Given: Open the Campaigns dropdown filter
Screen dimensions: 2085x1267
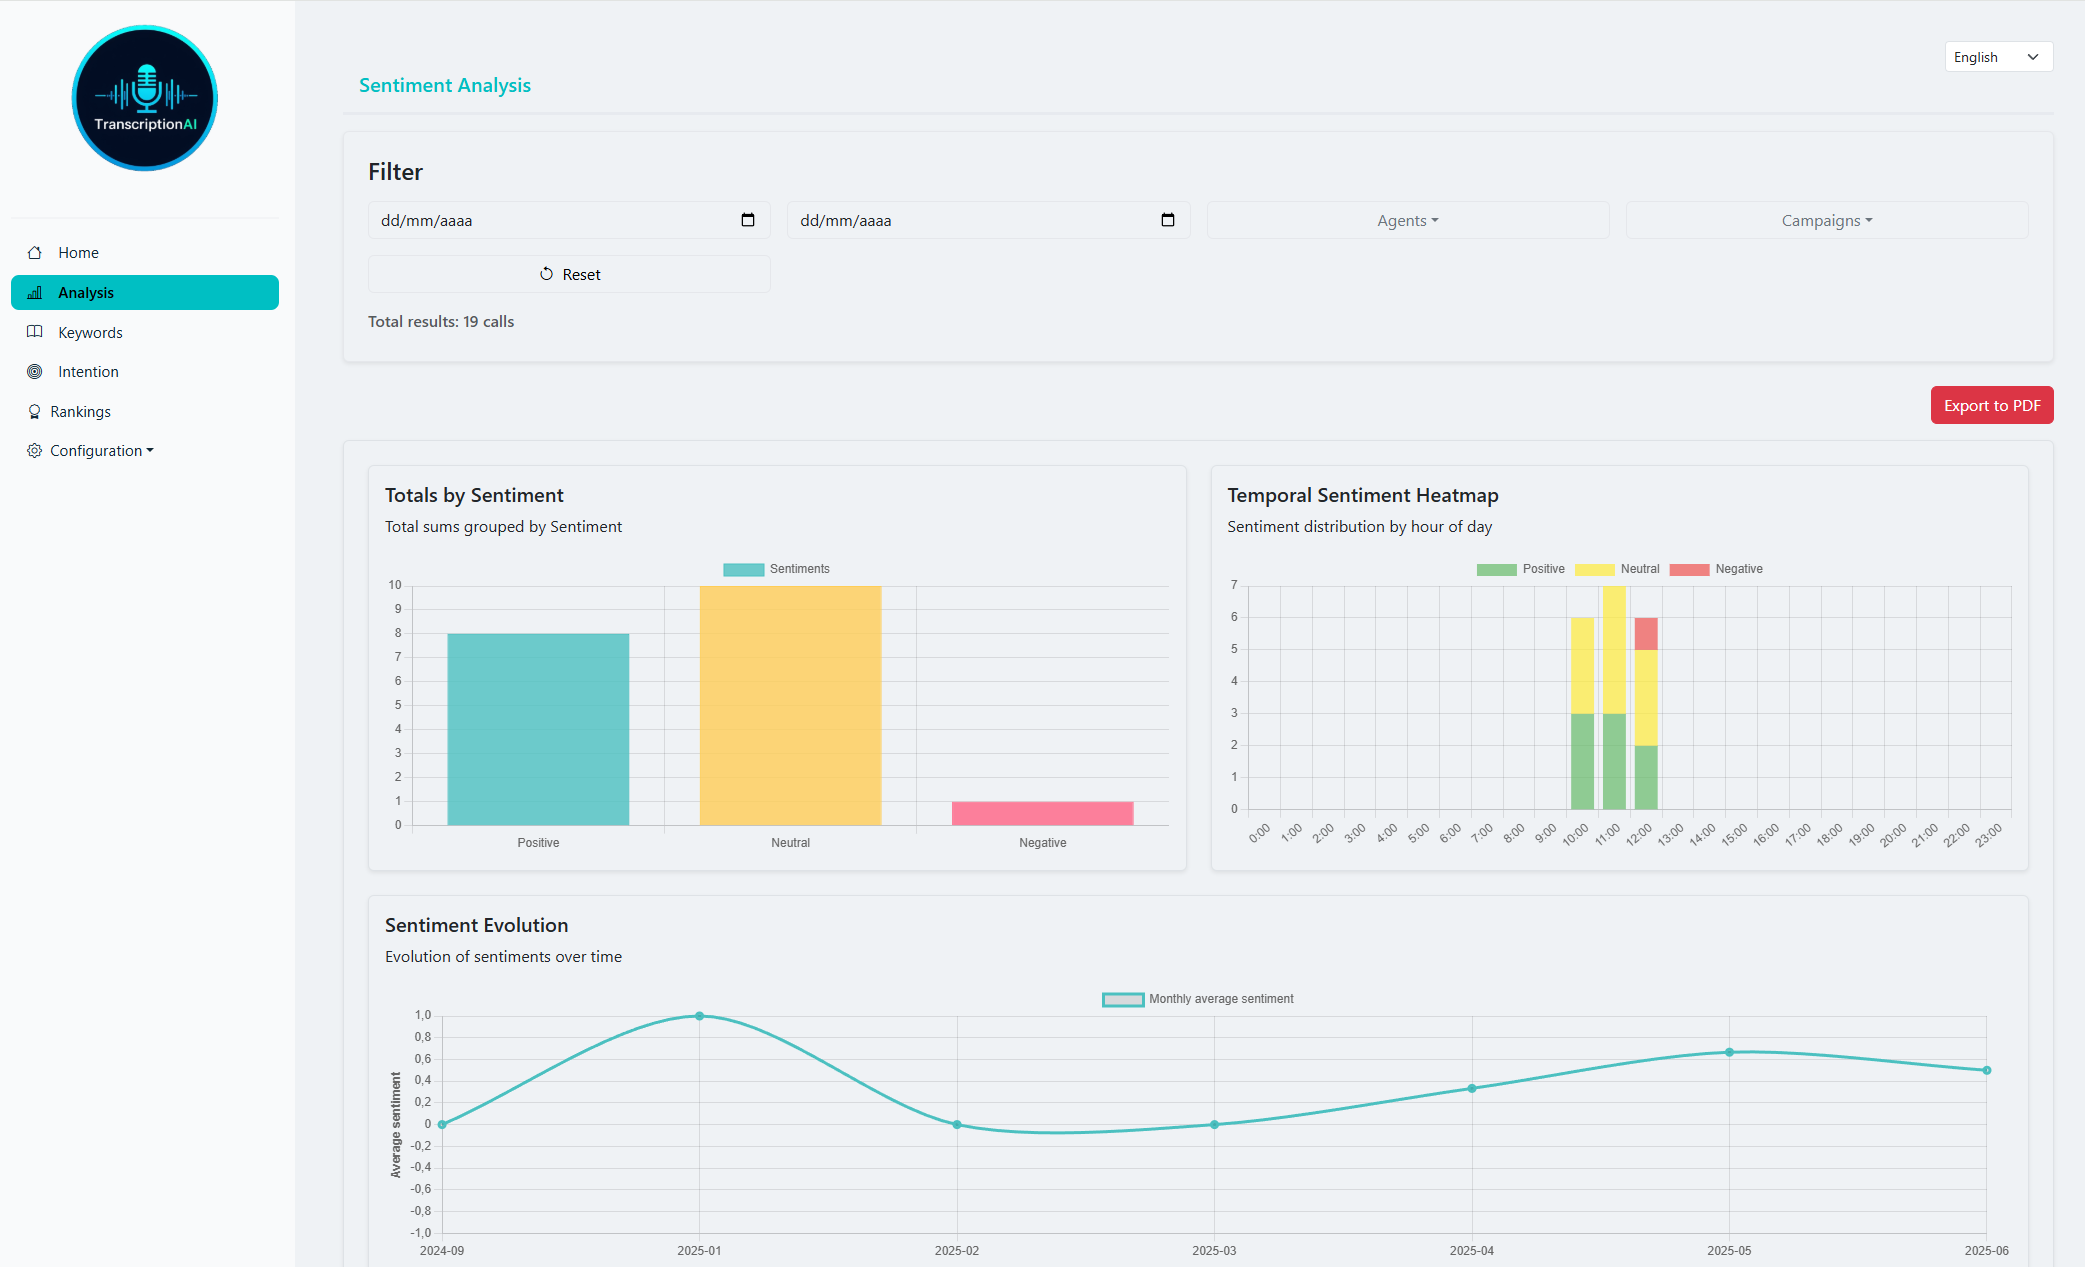Looking at the screenshot, I should click(x=1826, y=221).
